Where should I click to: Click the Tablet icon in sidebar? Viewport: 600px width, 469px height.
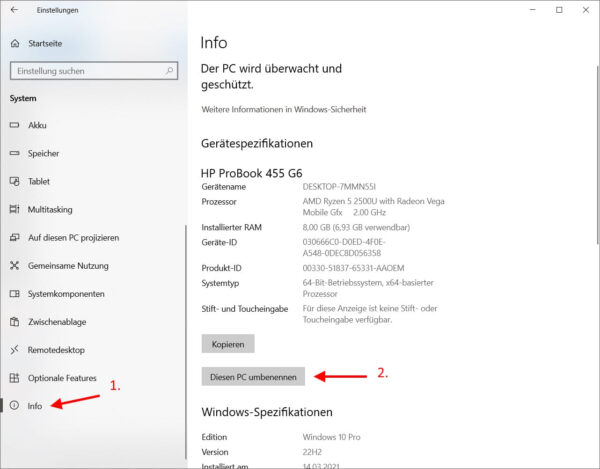pyautogui.click(x=14, y=181)
